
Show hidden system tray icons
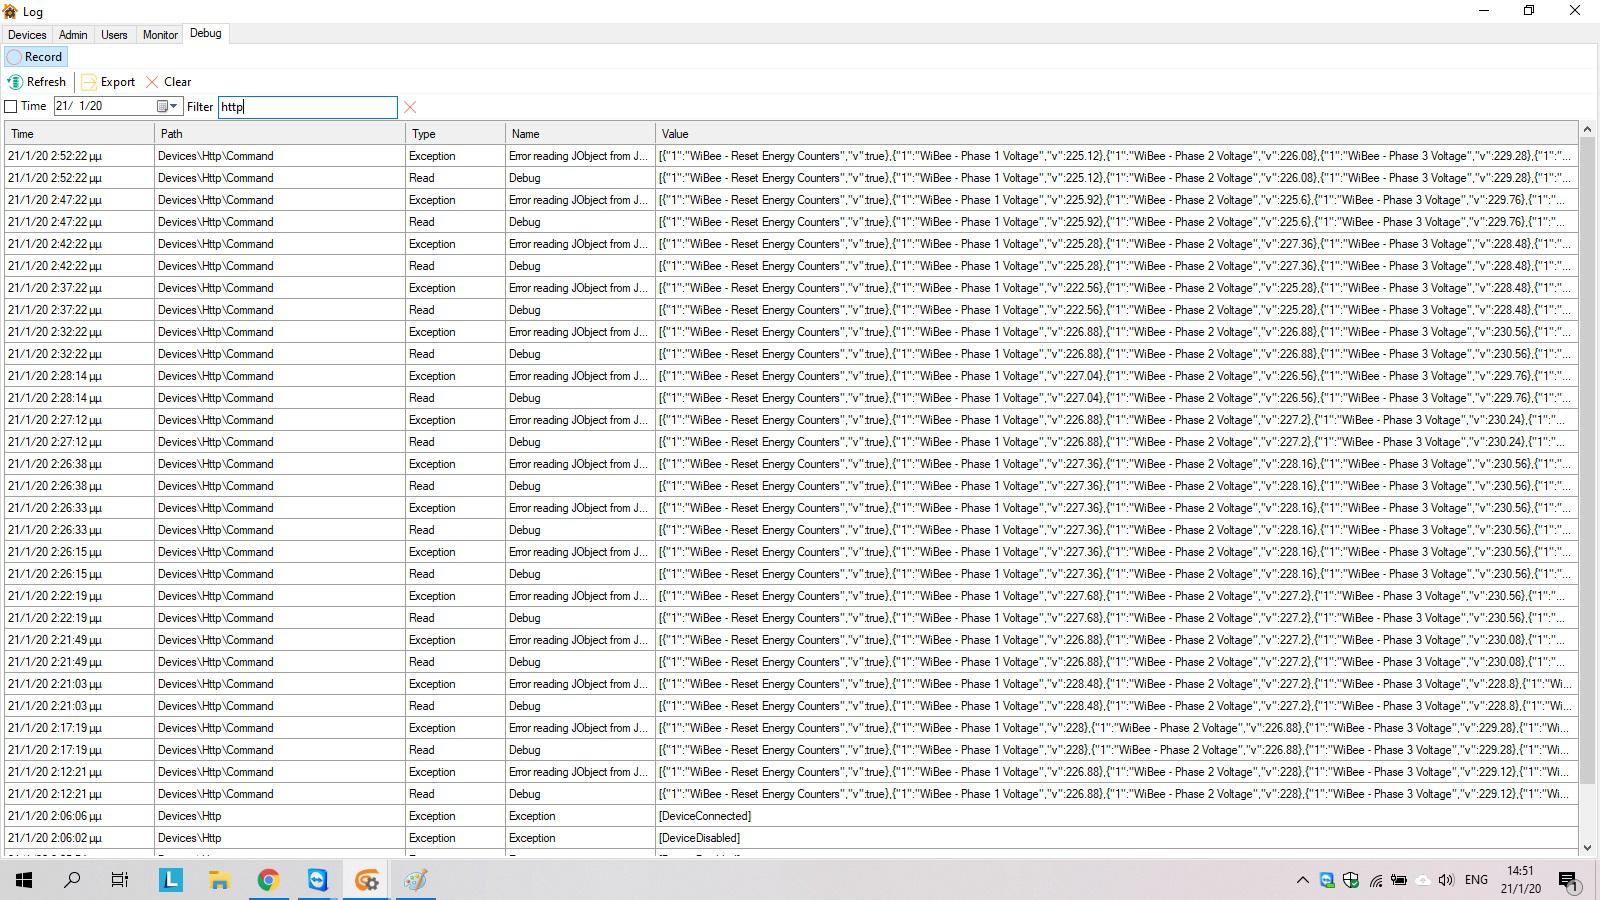pyautogui.click(x=1302, y=880)
